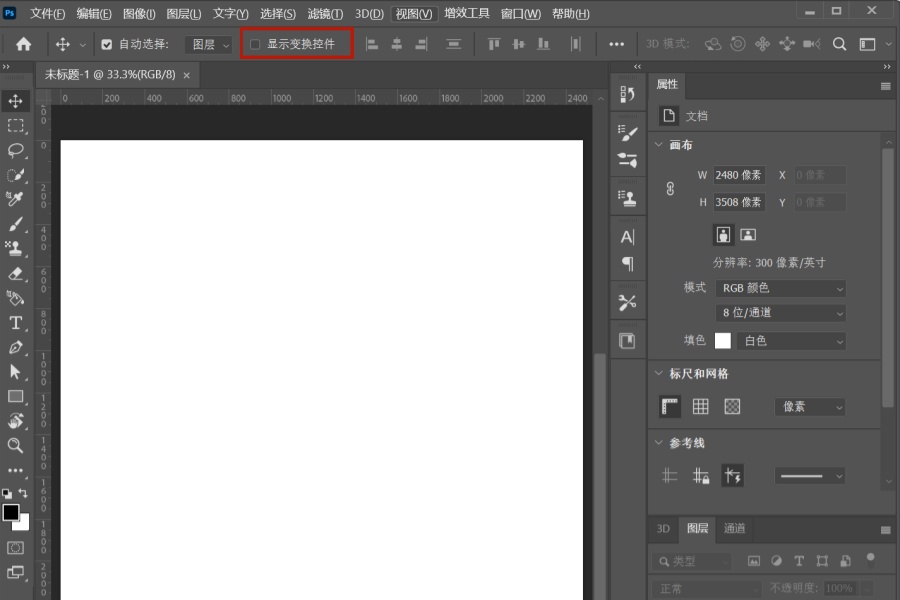The width and height of the screenshot is (900, 600).
Task: Click the fill color white swatch
Action: pos(723,341)
